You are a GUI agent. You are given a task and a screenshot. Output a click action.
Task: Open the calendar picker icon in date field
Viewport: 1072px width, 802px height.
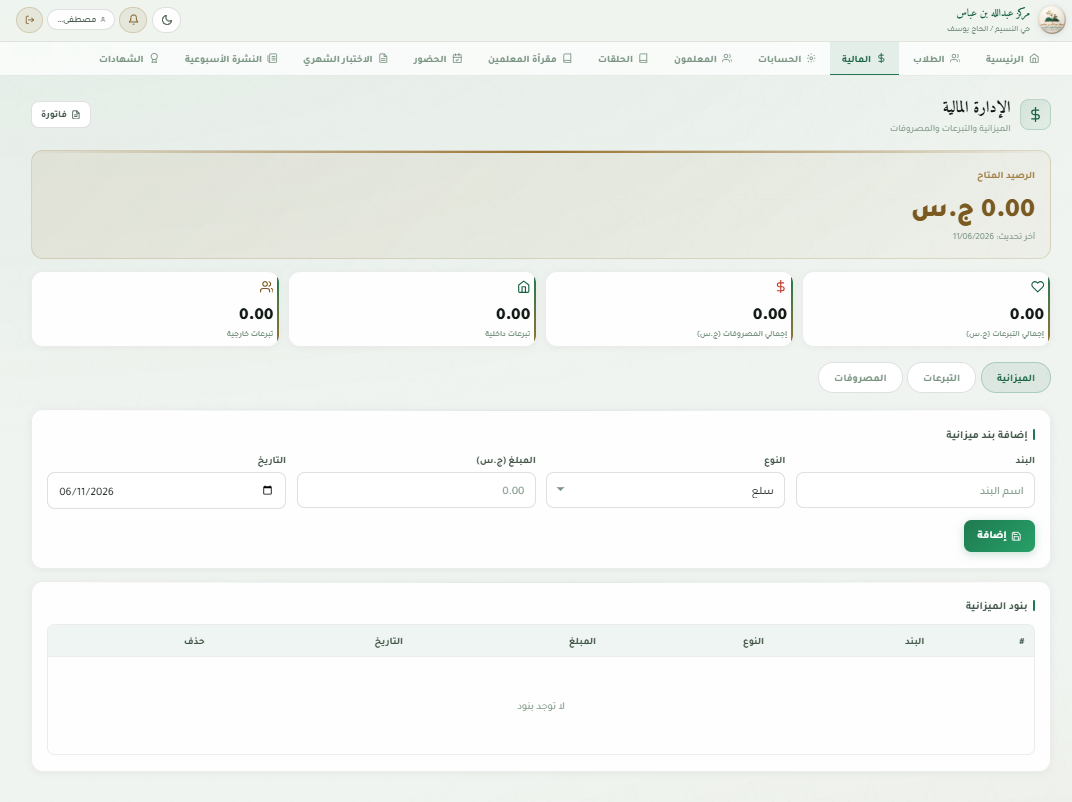(x=267, y=490)
